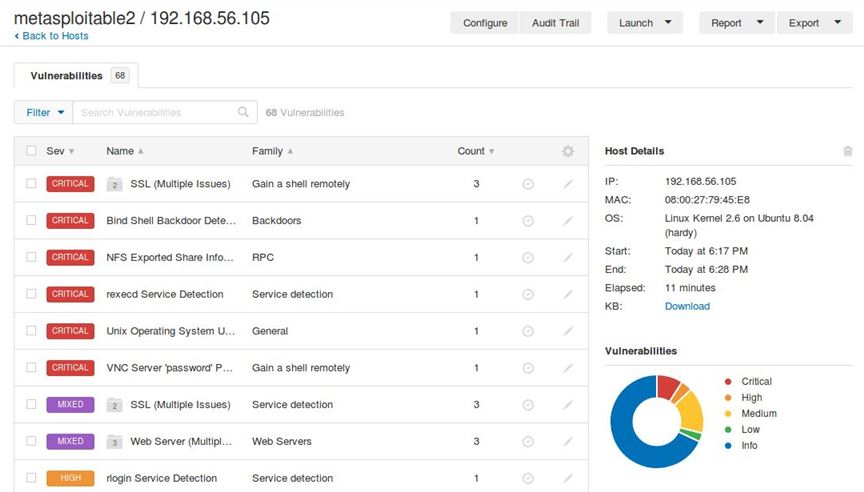Click the yellow Medium legend dot

tap(728, 414)
